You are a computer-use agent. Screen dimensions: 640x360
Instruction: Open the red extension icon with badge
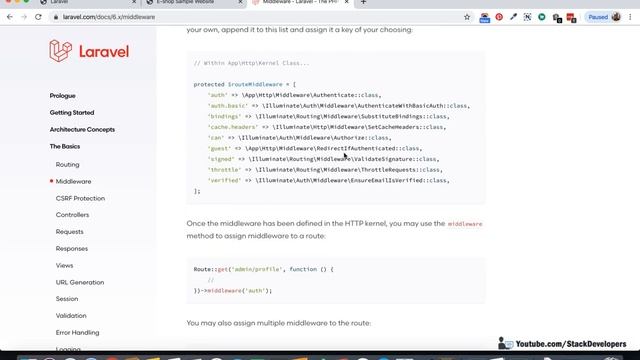(x=571, y=18)
